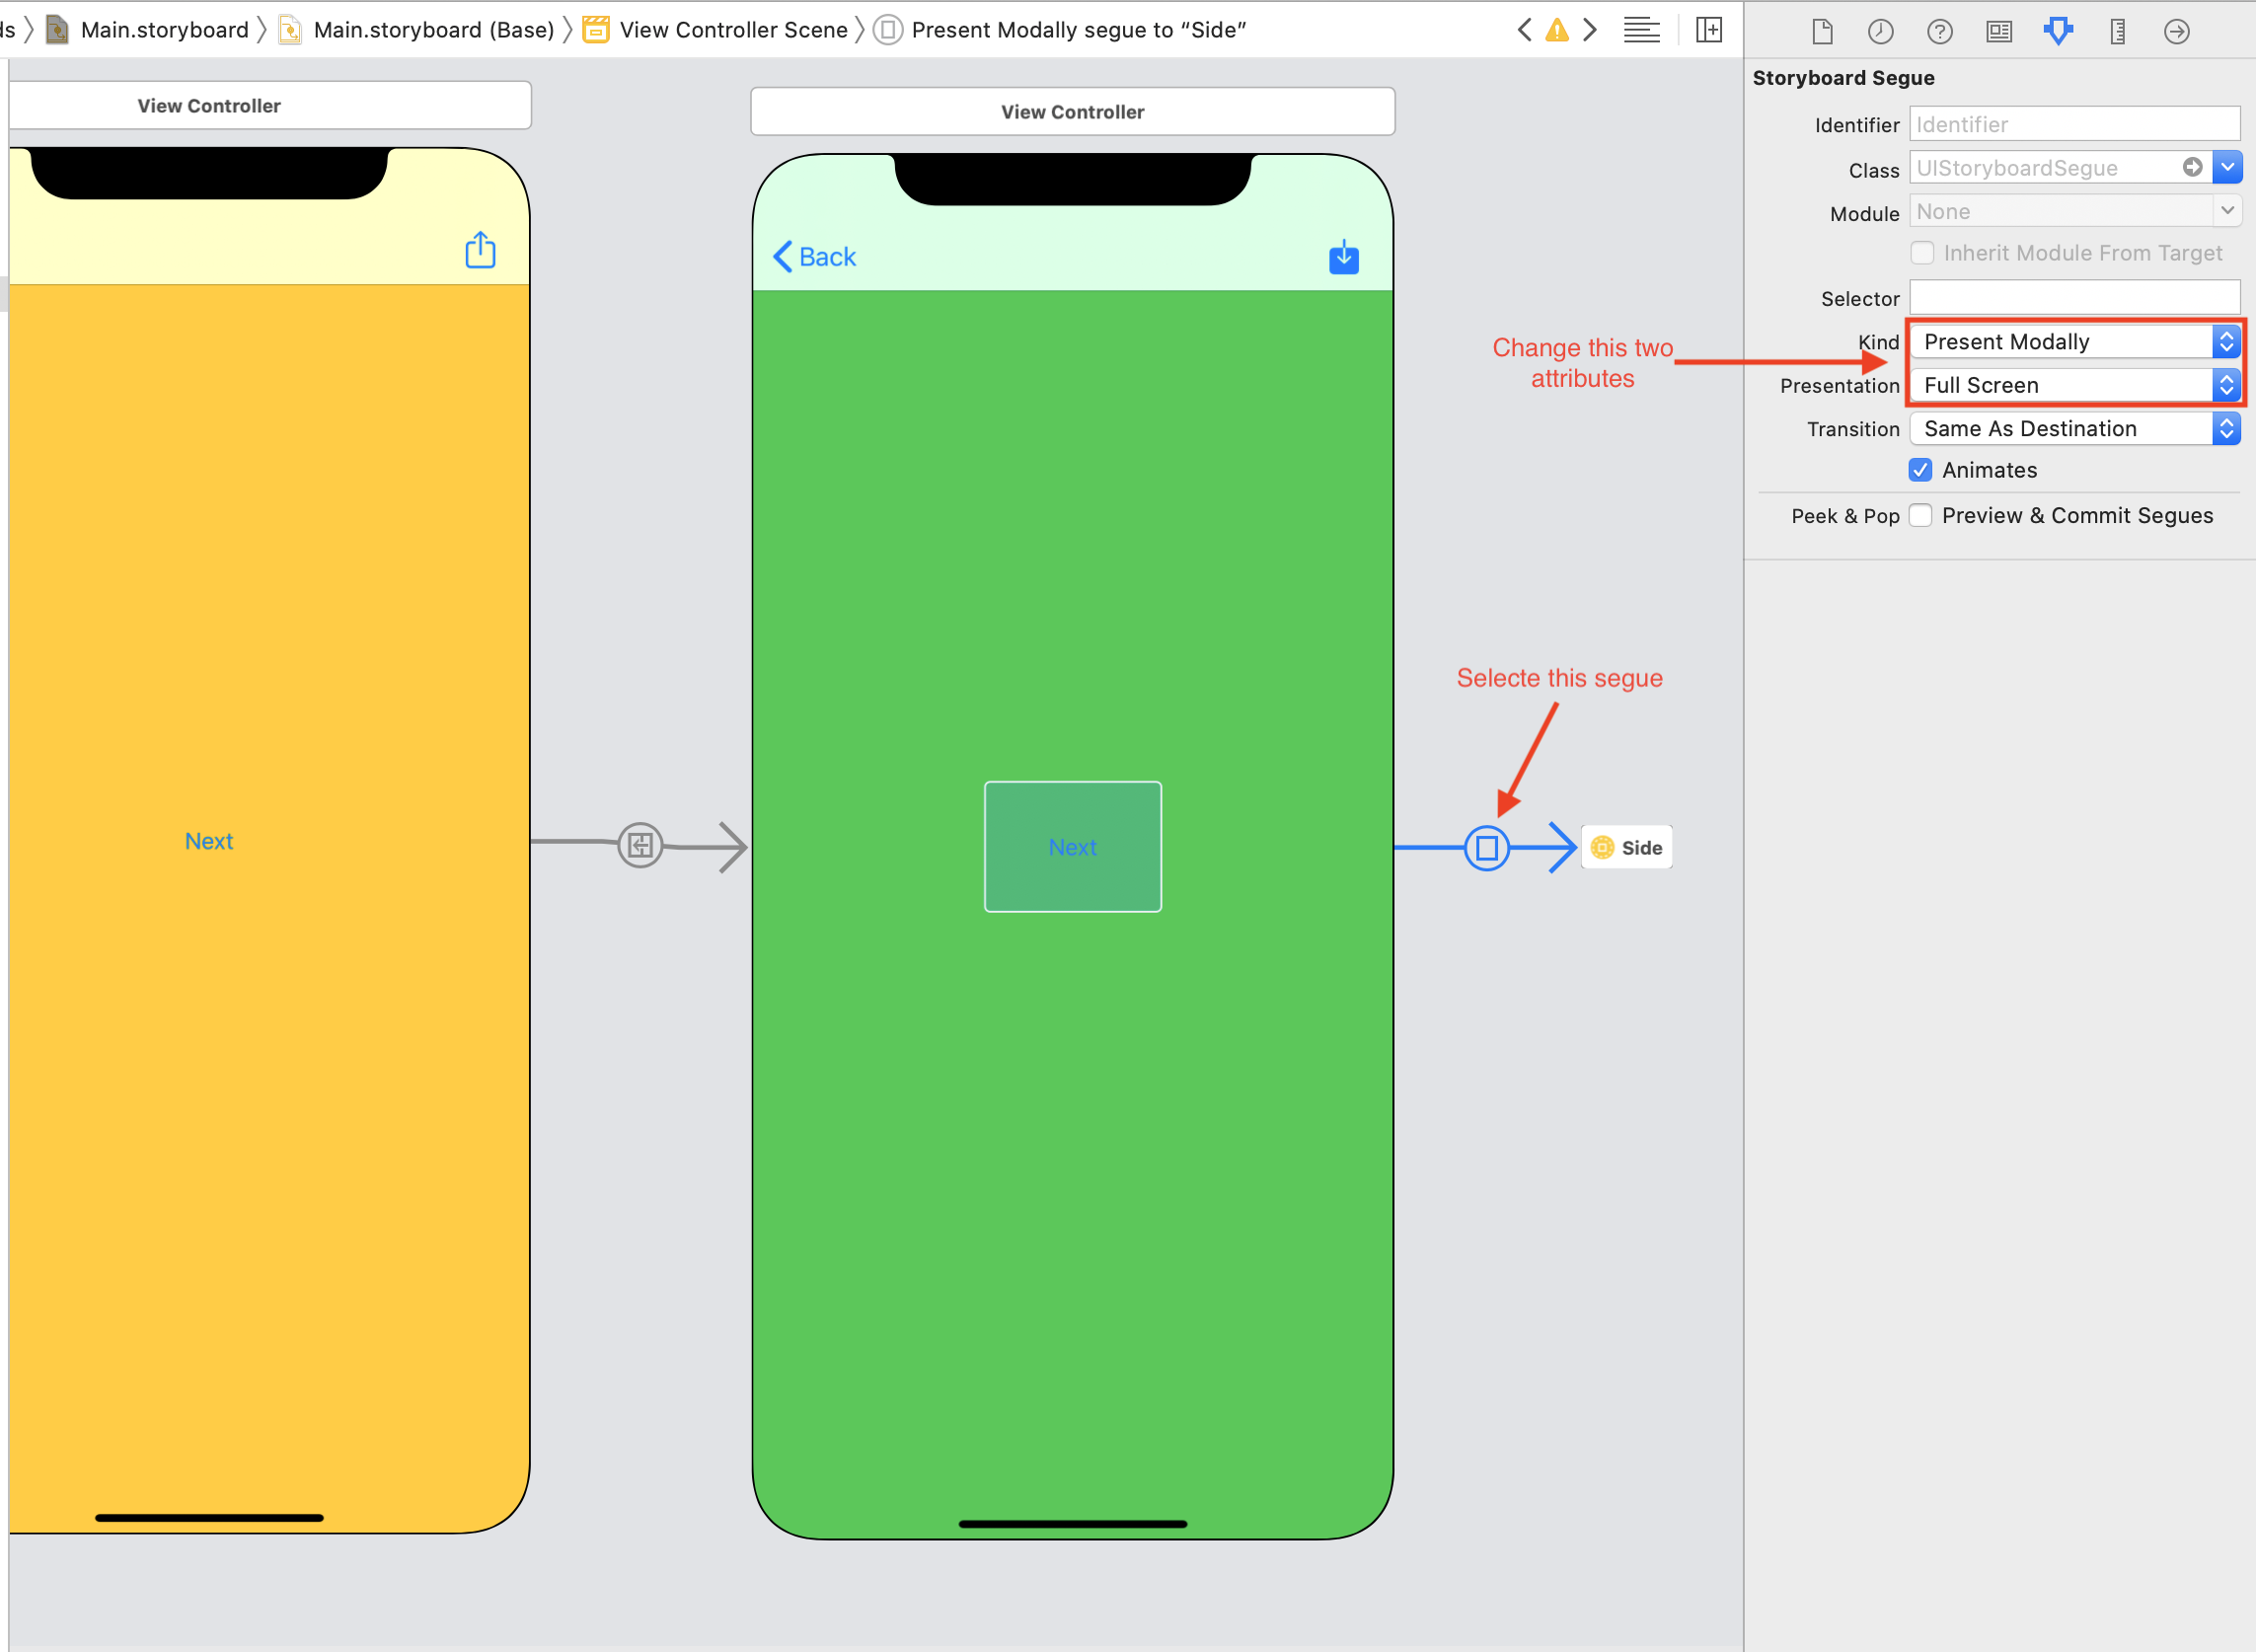The width and height of the screenshot is (2256, 1652).
Task: Click the Side destination view controller thumbnail
Action: point(1627,846)
